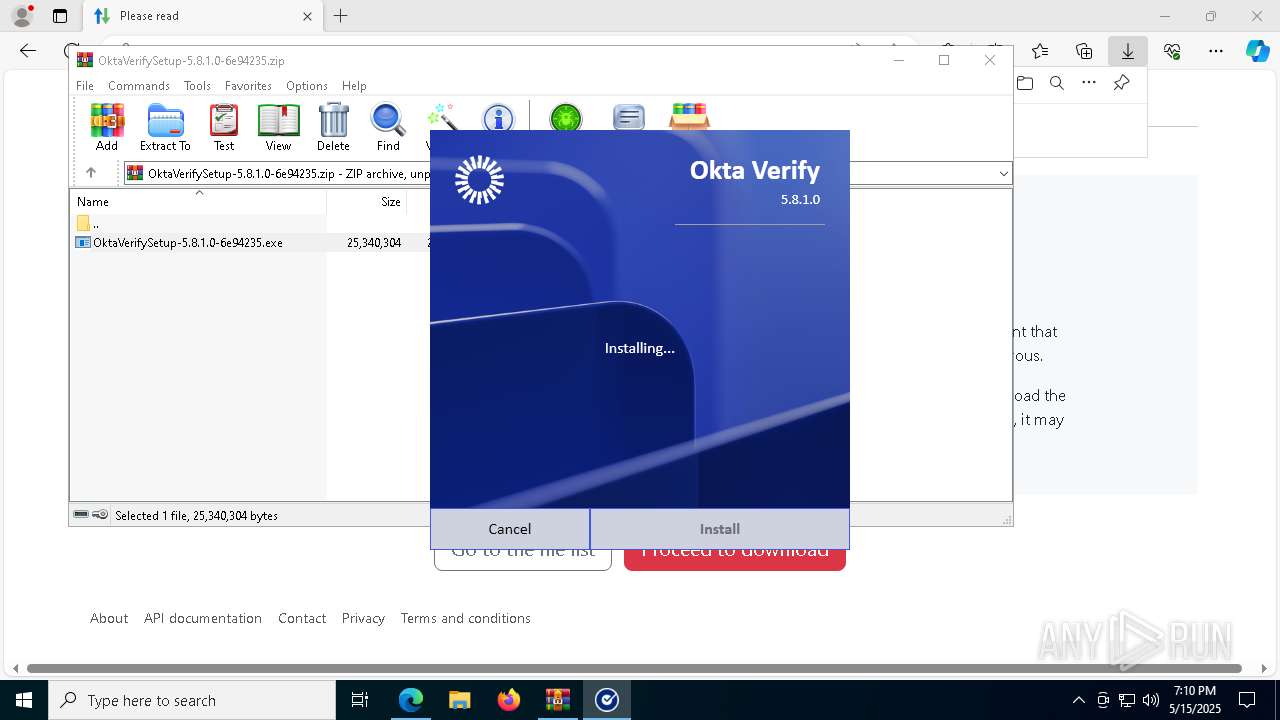
Task: Click the Okta Verify logo
Action: (479, 180)
